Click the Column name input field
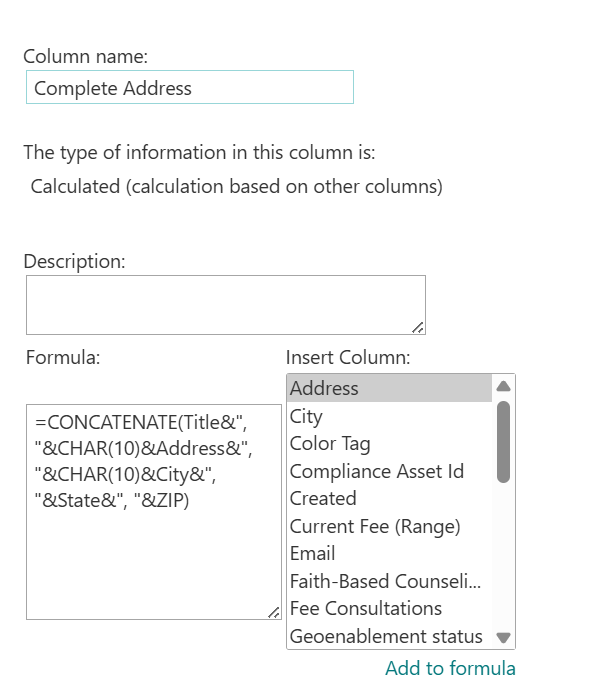592x677 pixels. [190, 87]
